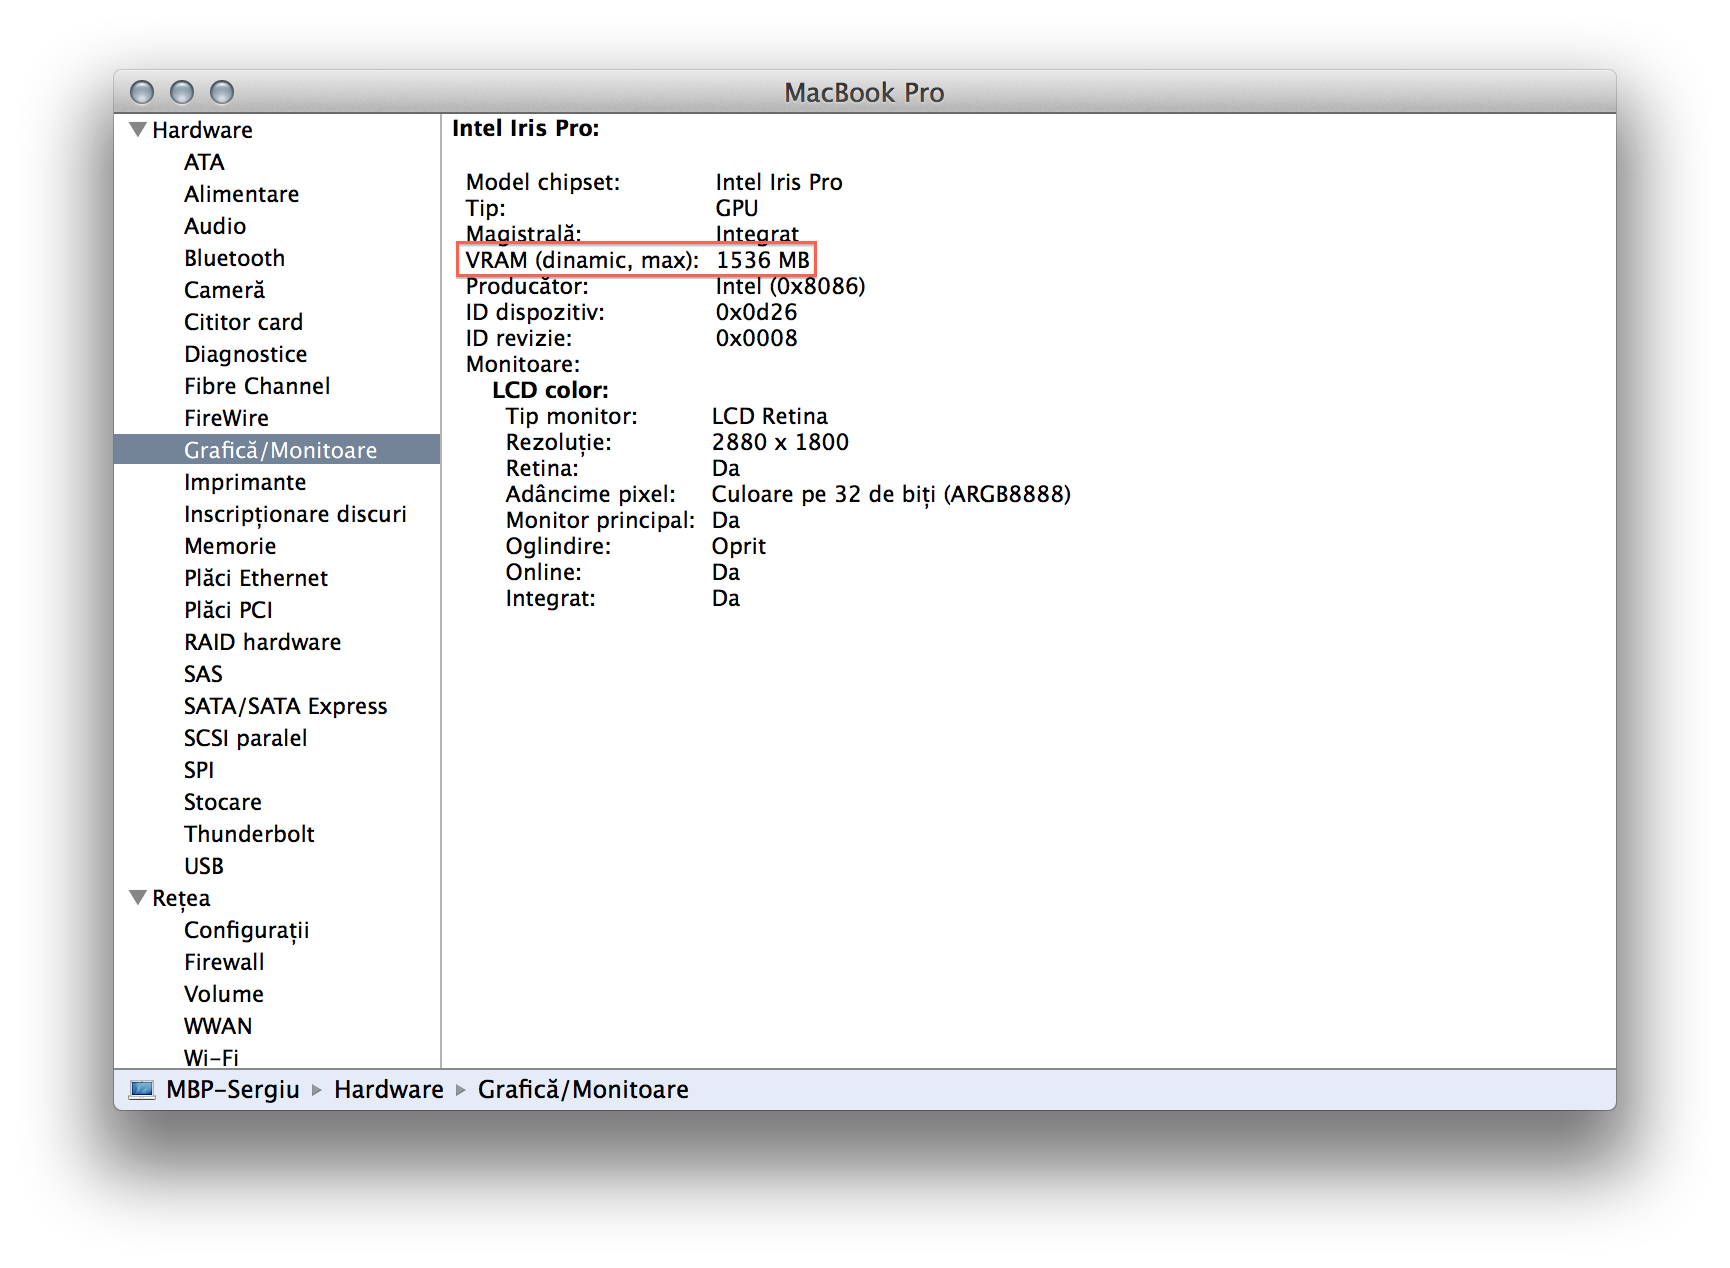
Task: Select Diagnostice in the sidebar
Action: point(245,354)
